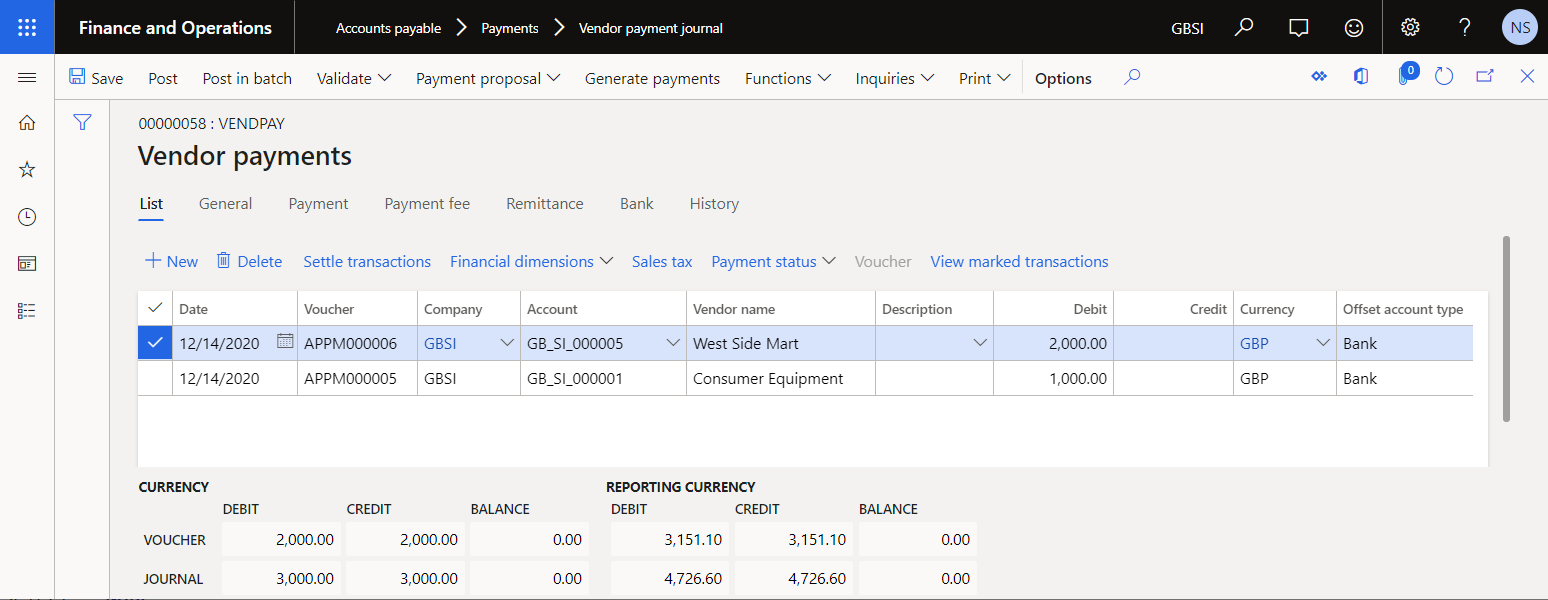This screenshot has width=1548, height=600.
Task: Open the Remittance tab
Action: pos(544,203)
